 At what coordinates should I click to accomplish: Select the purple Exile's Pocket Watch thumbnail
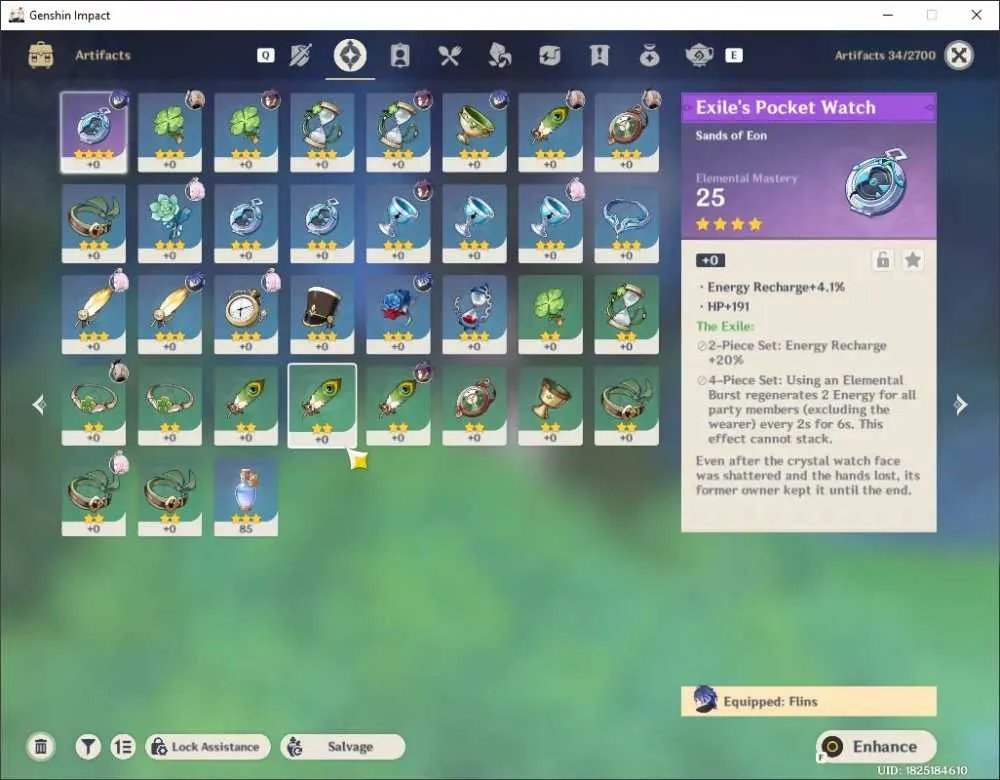(94, 132)
